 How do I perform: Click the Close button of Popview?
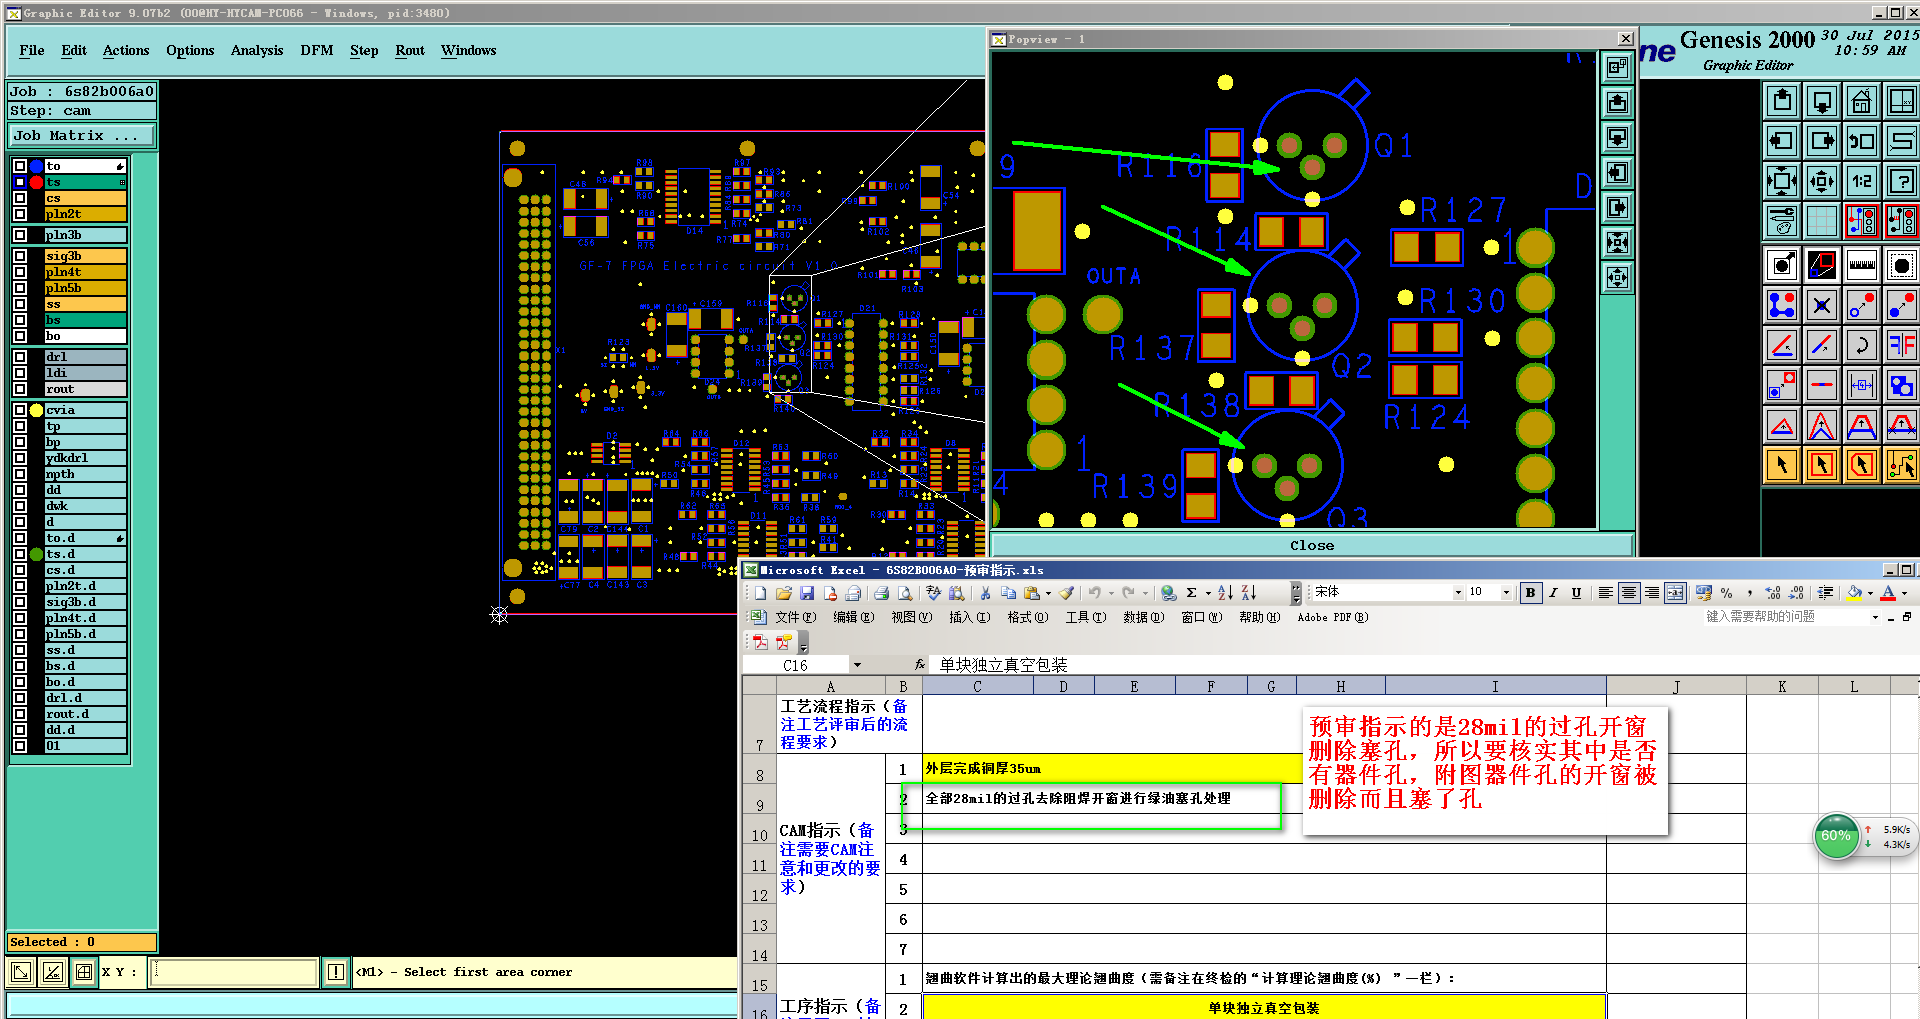click(1311, 545)
